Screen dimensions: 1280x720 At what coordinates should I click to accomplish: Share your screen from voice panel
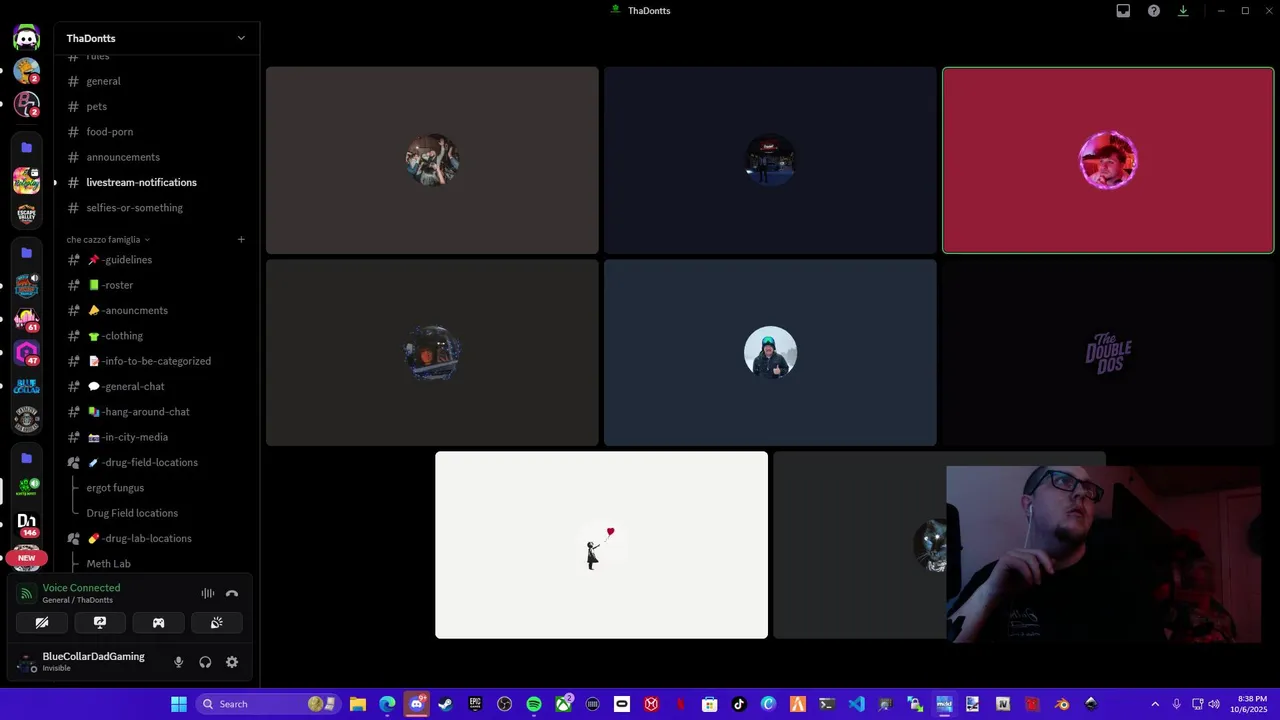(100, 623)
